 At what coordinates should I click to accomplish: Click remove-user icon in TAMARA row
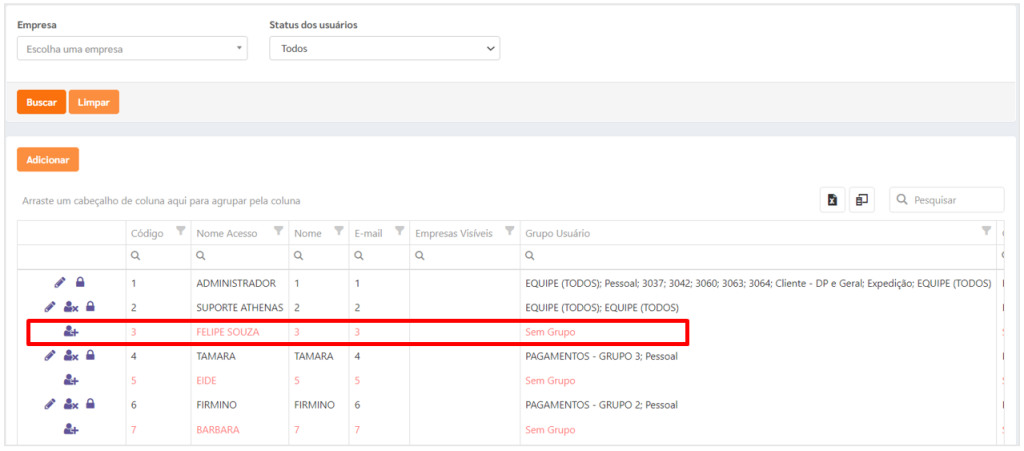click(x=71, y=356)
